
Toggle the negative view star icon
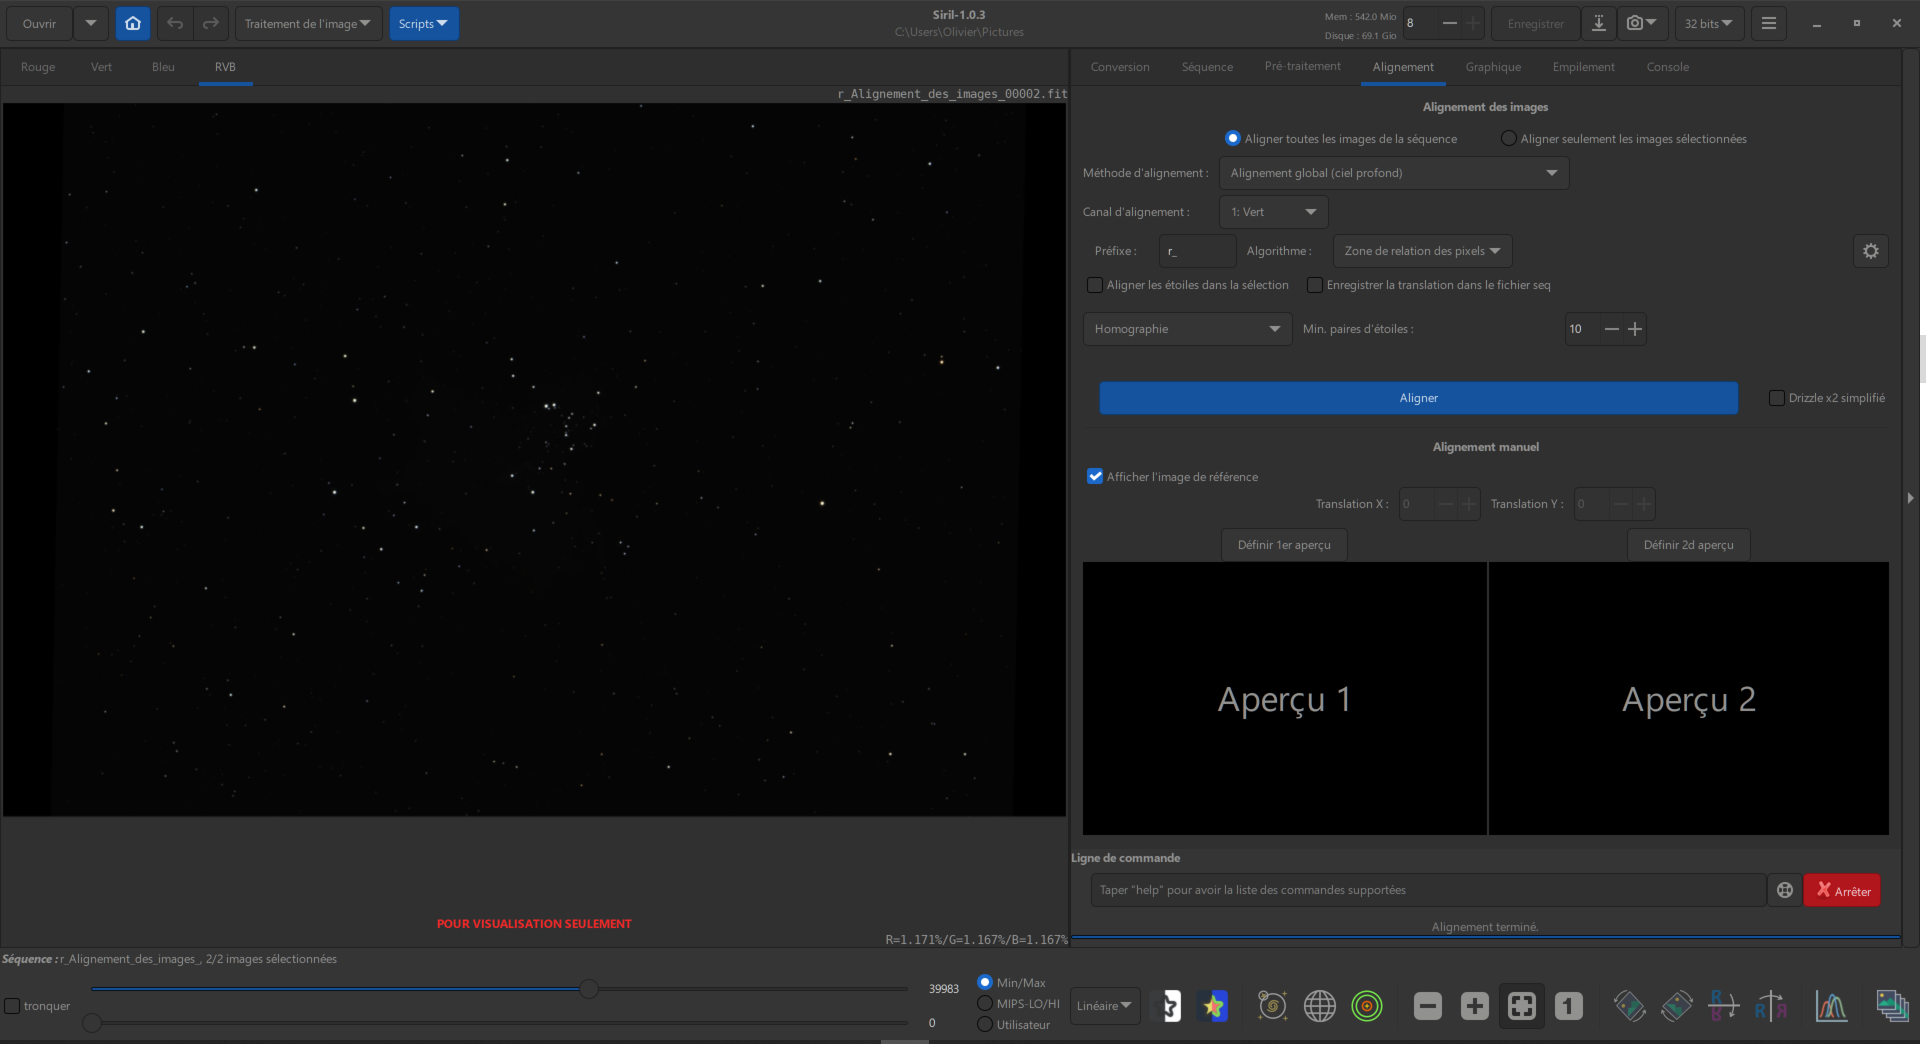[1168, 1005]
